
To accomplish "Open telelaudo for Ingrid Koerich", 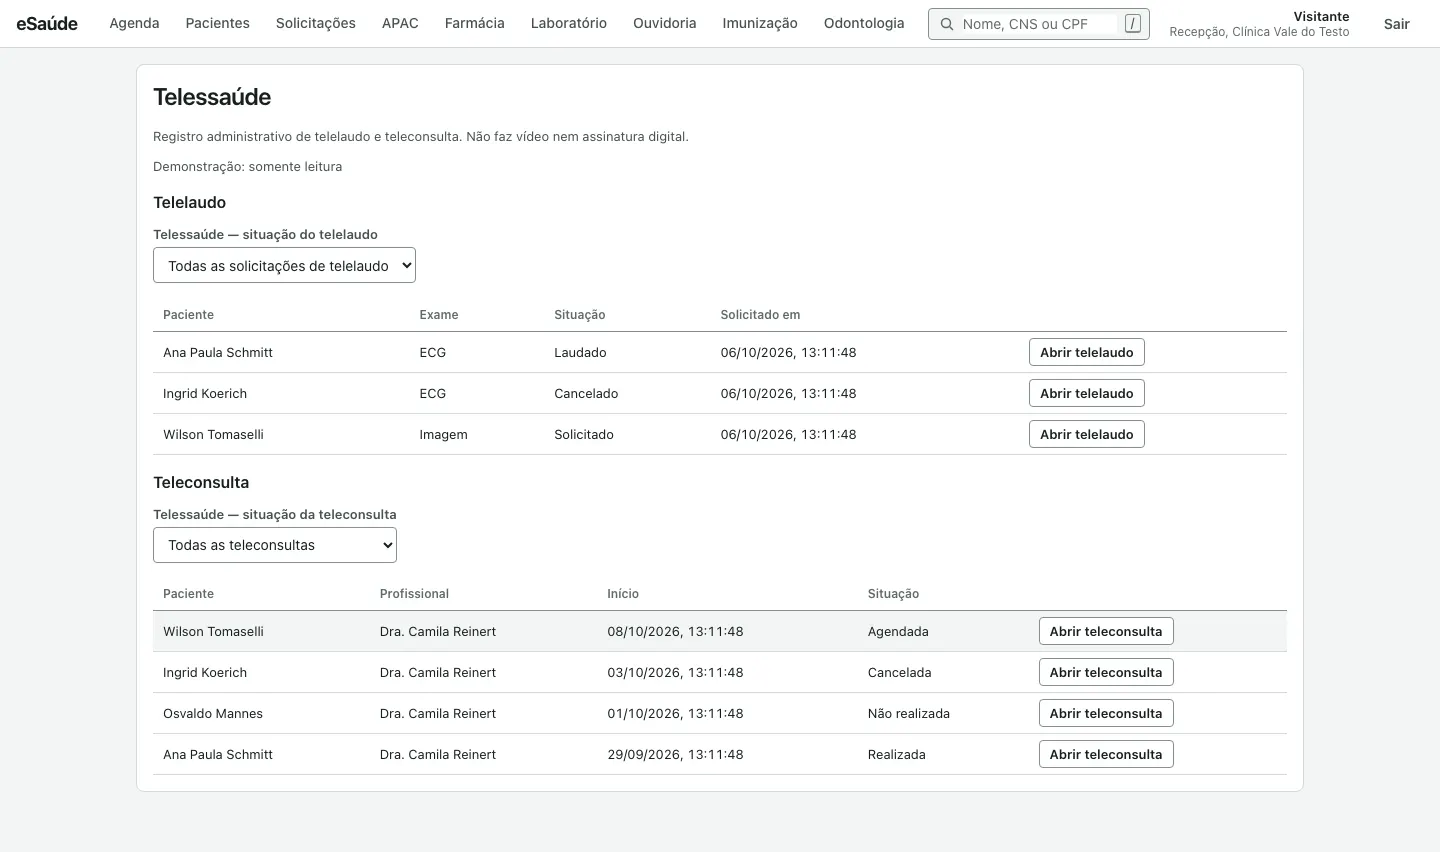I will click(1087, 393).
